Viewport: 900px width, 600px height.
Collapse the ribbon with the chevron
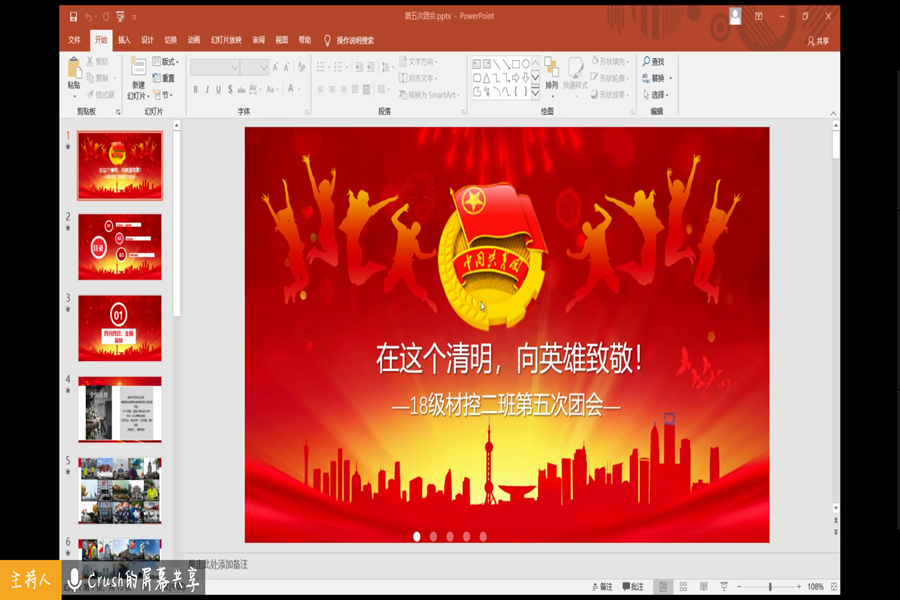point(833,113)
